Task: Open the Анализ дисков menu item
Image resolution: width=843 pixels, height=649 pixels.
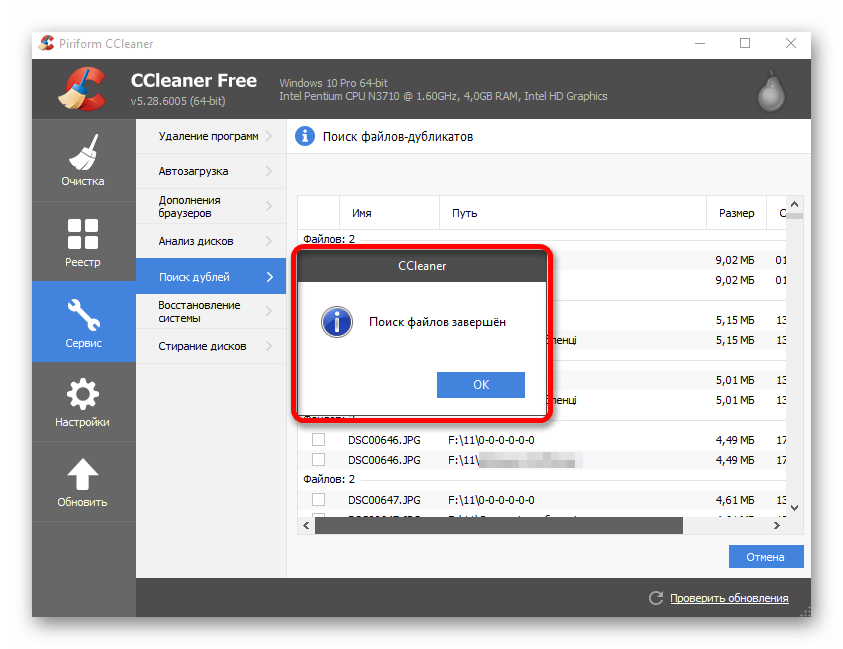Action: [211, 241]
